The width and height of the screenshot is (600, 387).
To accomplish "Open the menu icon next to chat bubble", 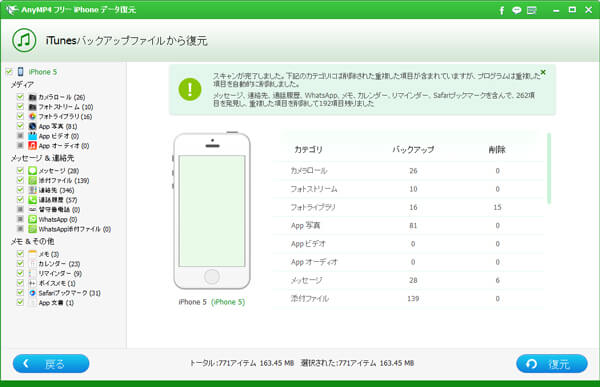I will pyautogui.click(x=532, y=10).
